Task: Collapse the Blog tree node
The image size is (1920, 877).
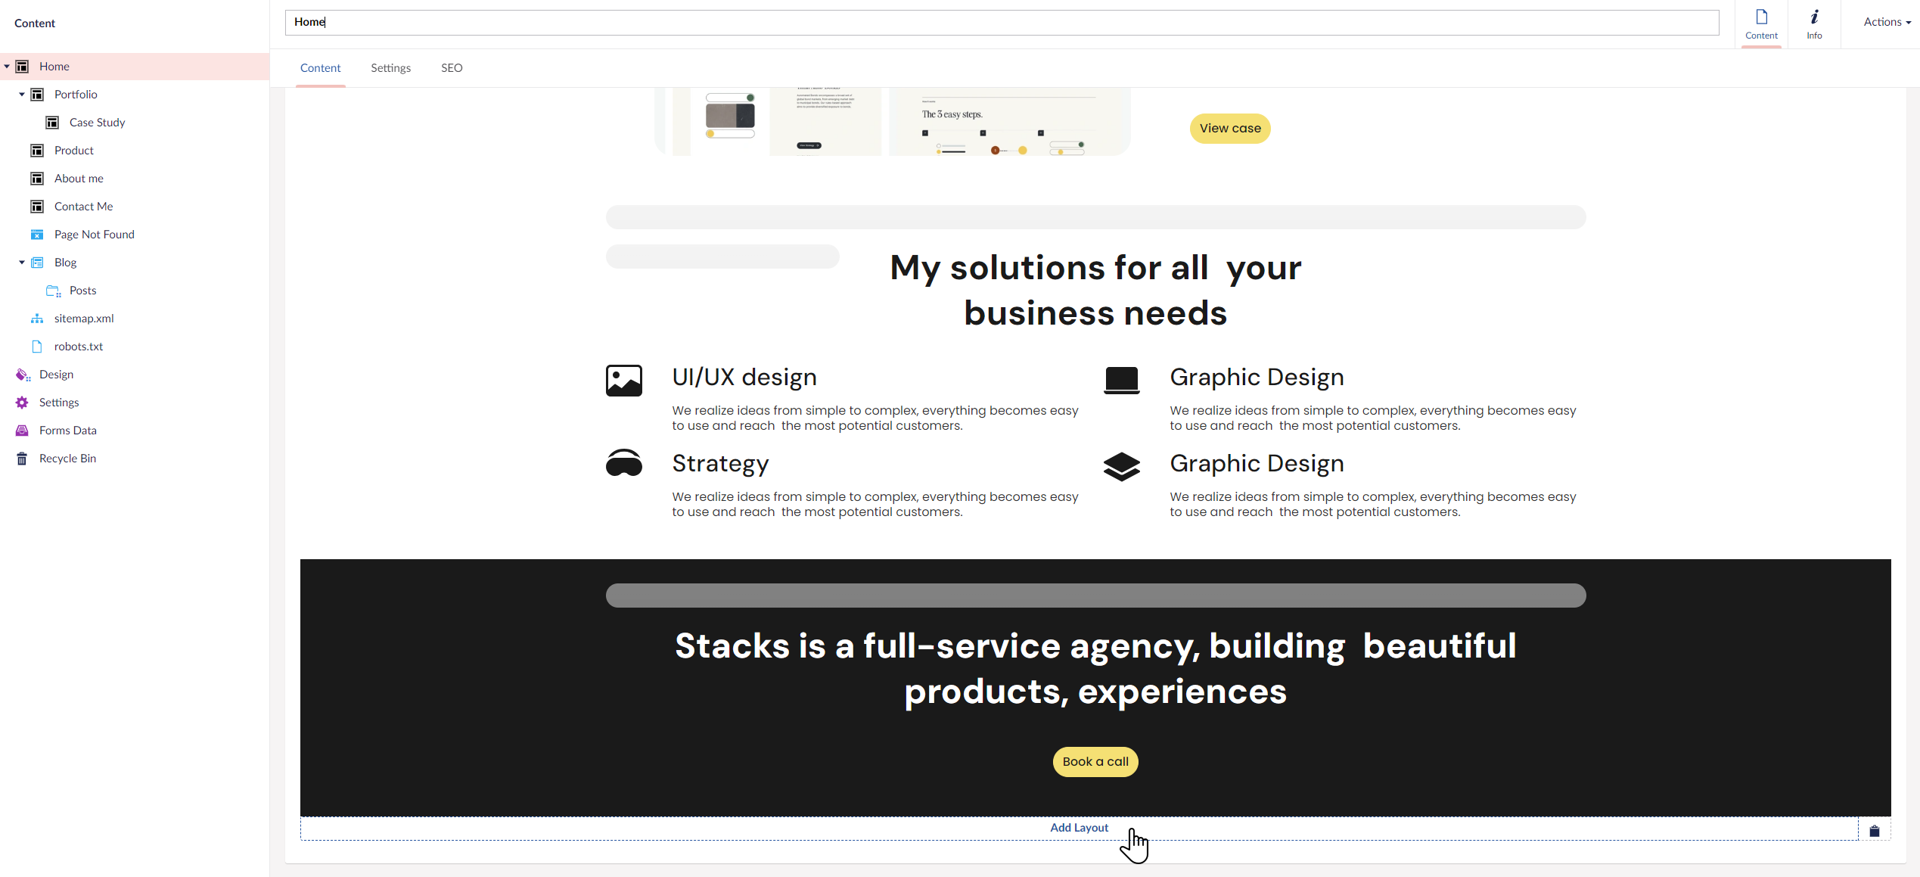Action: [22, 263]
